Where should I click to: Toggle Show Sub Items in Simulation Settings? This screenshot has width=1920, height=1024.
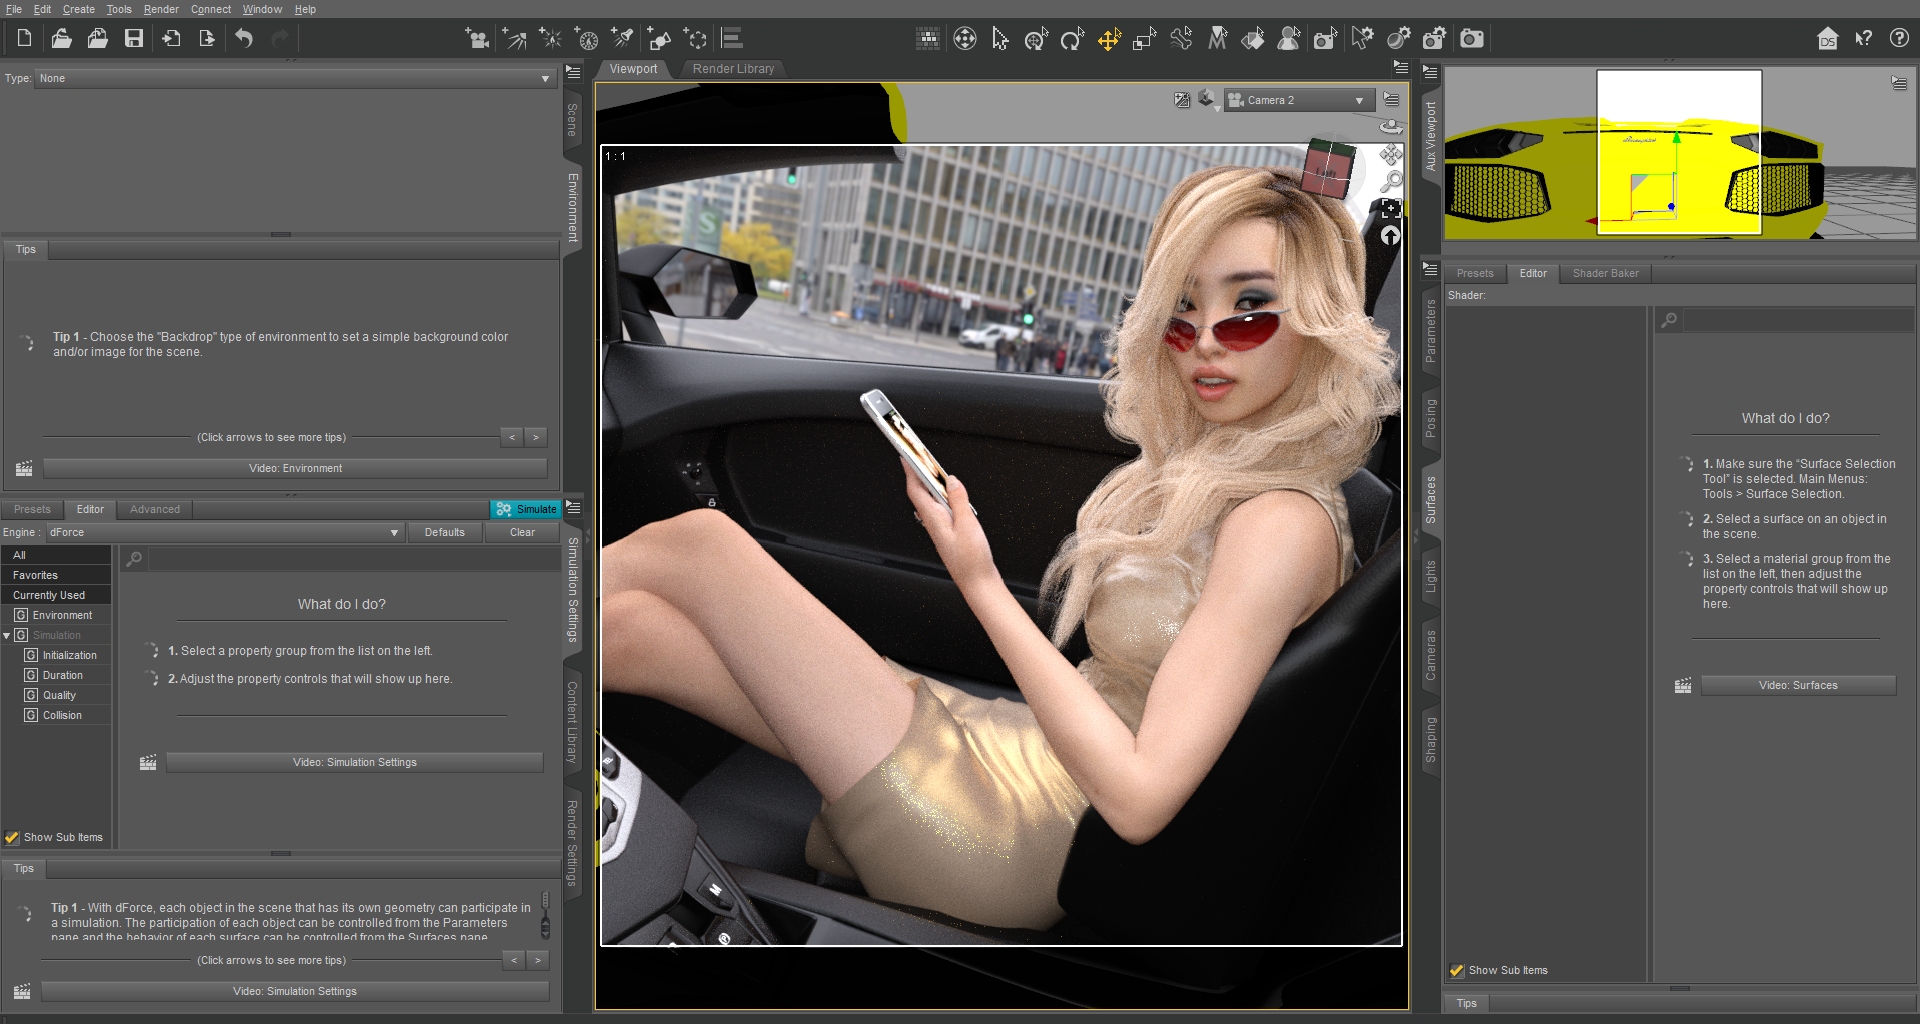(13, 838)
